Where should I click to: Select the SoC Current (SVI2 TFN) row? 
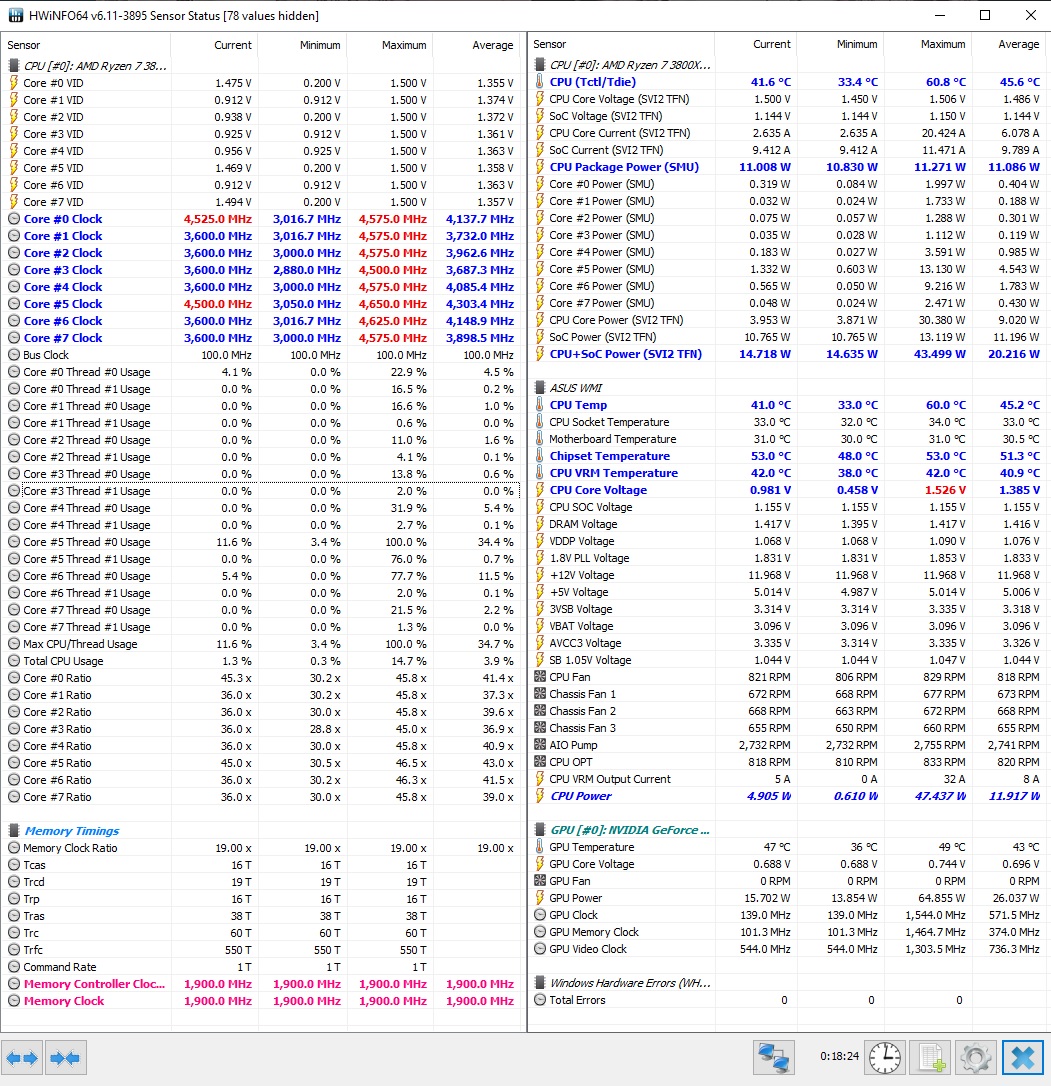(x=788, y=150)
